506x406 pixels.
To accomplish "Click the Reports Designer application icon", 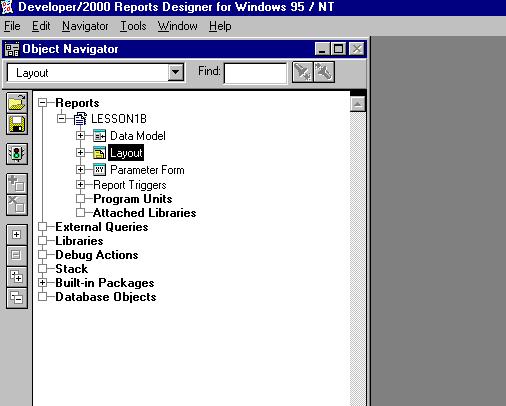I will coord(7,7).
